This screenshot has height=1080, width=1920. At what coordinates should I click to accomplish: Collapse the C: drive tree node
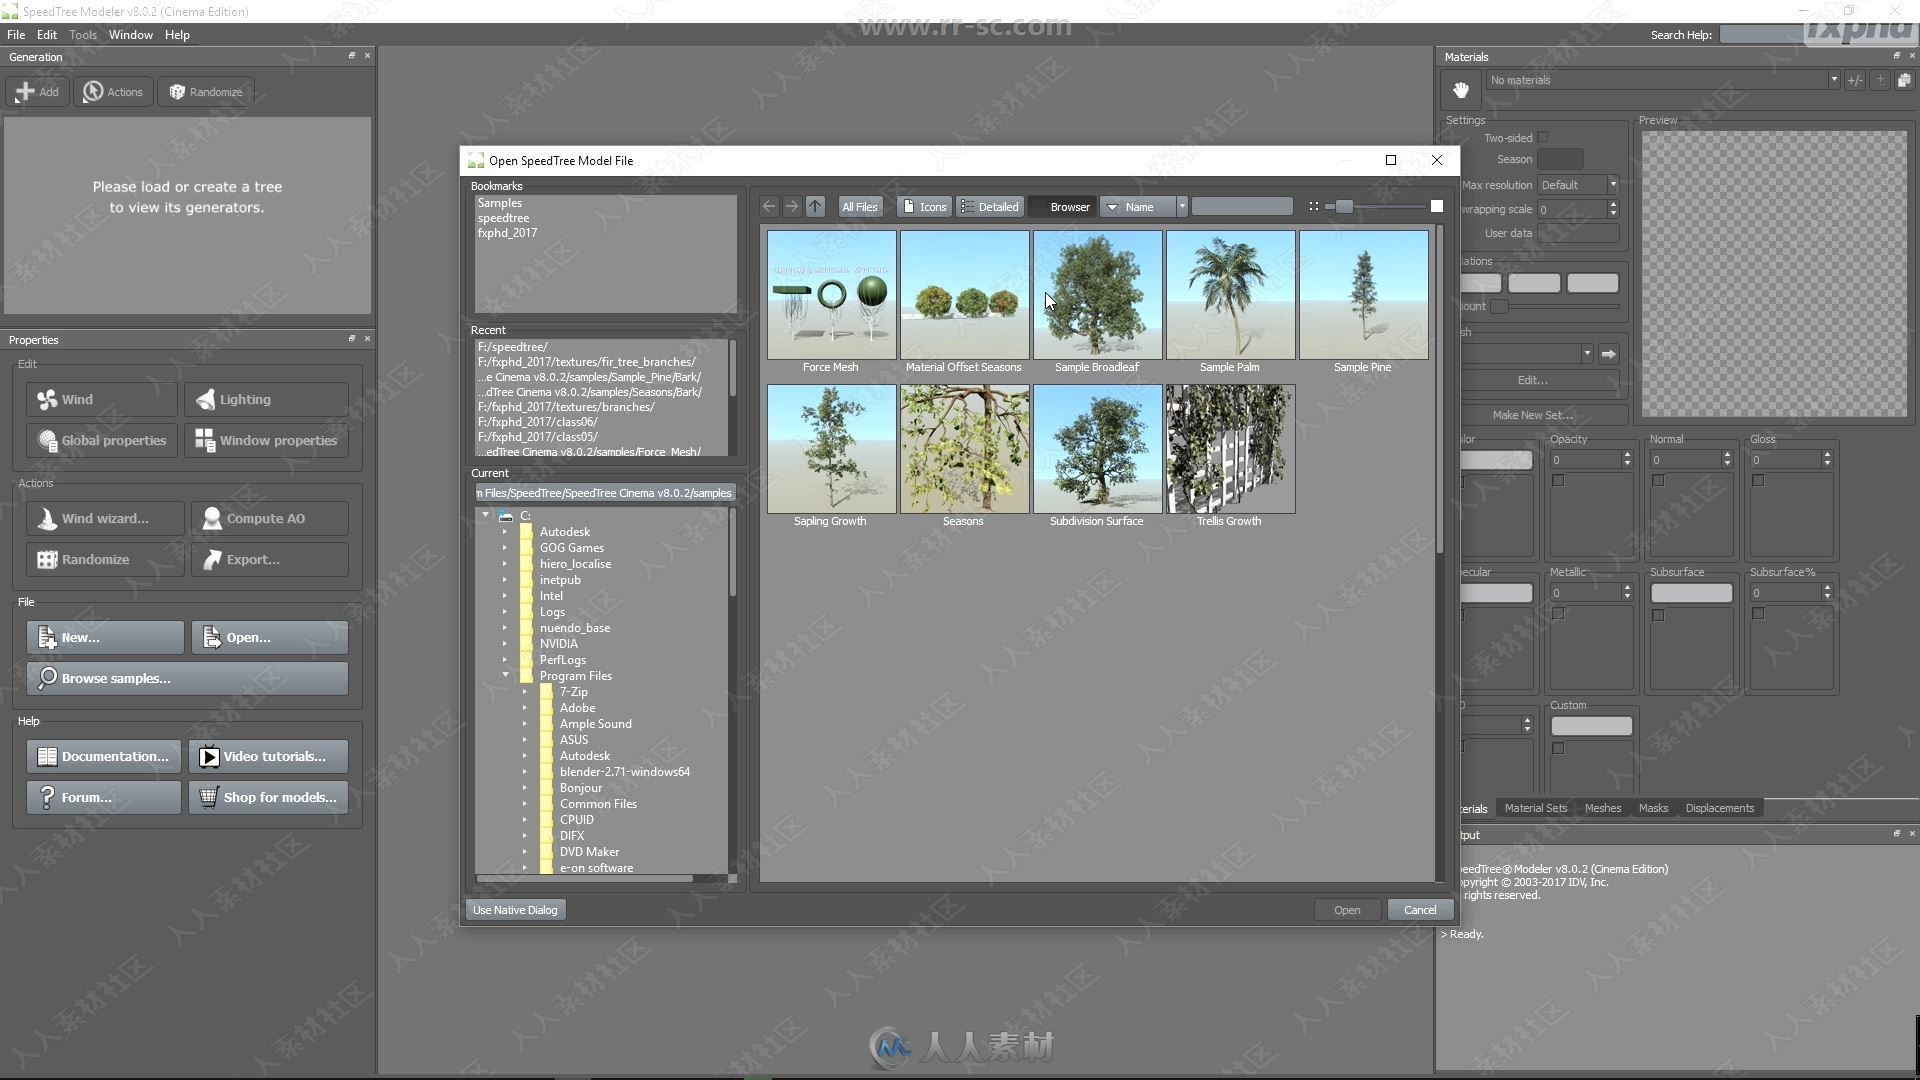[x=486, y=516]
